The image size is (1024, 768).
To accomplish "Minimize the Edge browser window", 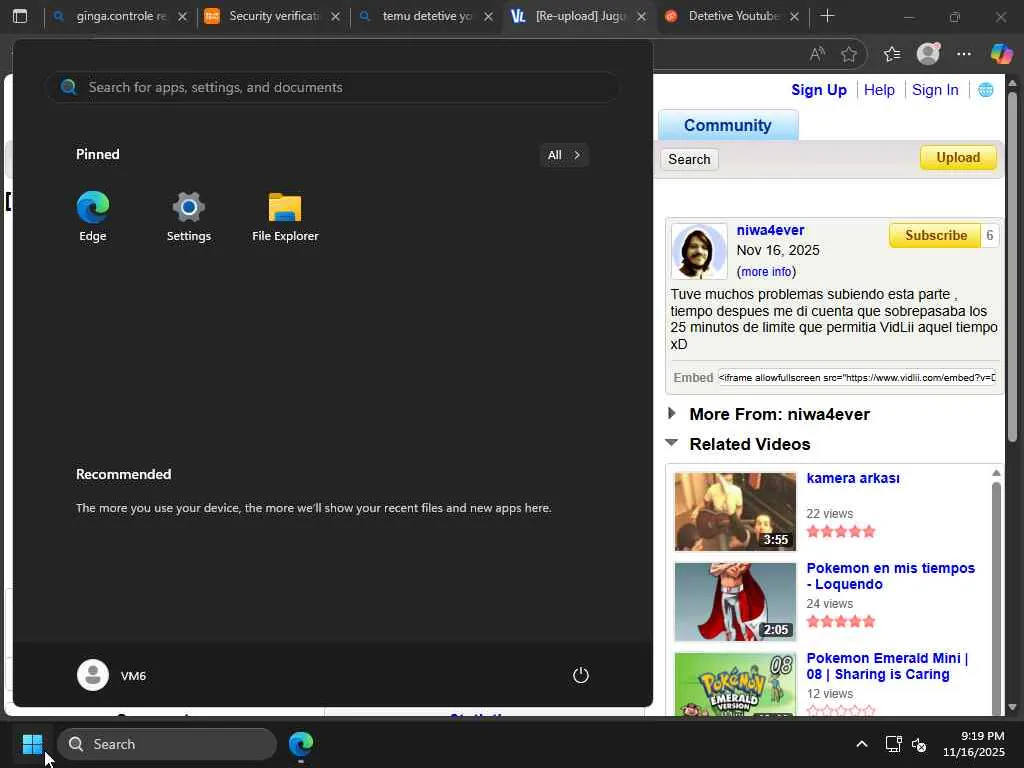I will pos(908,16).
